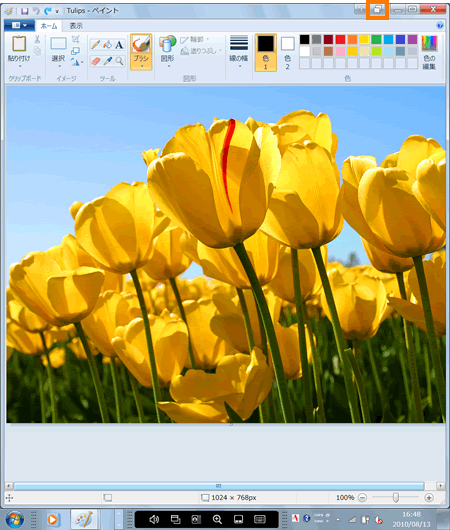The image size is (450, 530).
Task: Switch to the View ribbon tab
Action: click(76, 26)
